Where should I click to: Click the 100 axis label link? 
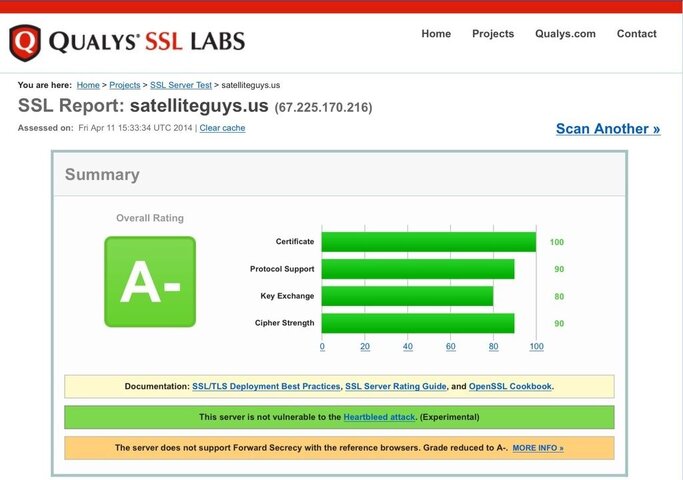coord(536,347)
